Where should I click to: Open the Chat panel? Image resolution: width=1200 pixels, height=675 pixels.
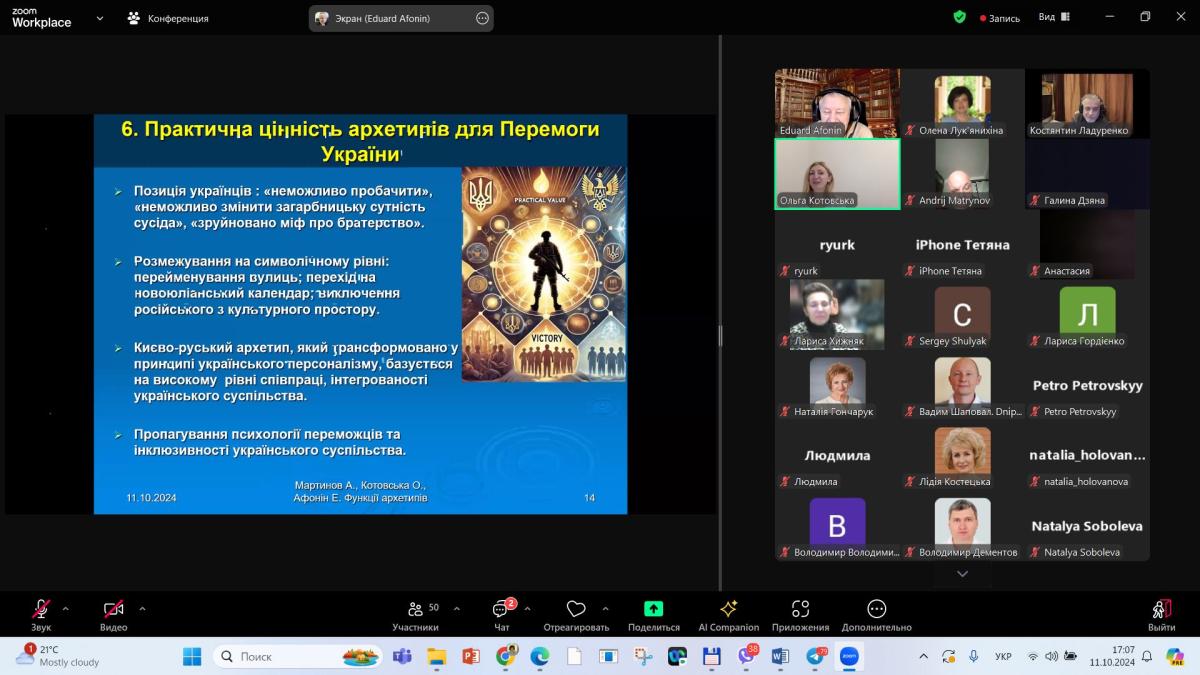[501, 610]
